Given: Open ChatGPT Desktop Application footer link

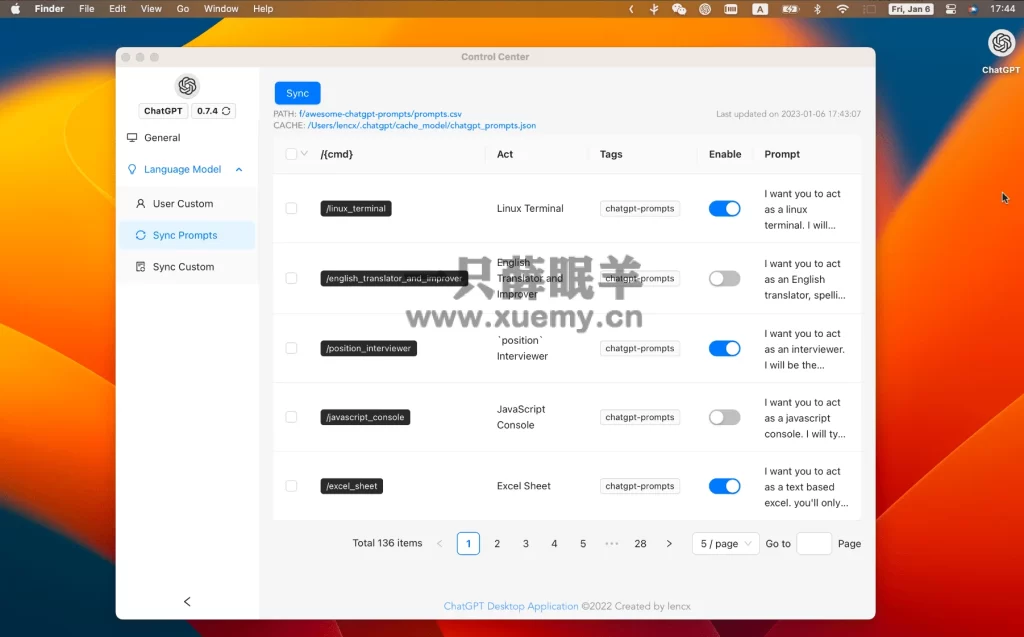Looking at the screenshot, I should pos(511,606).
